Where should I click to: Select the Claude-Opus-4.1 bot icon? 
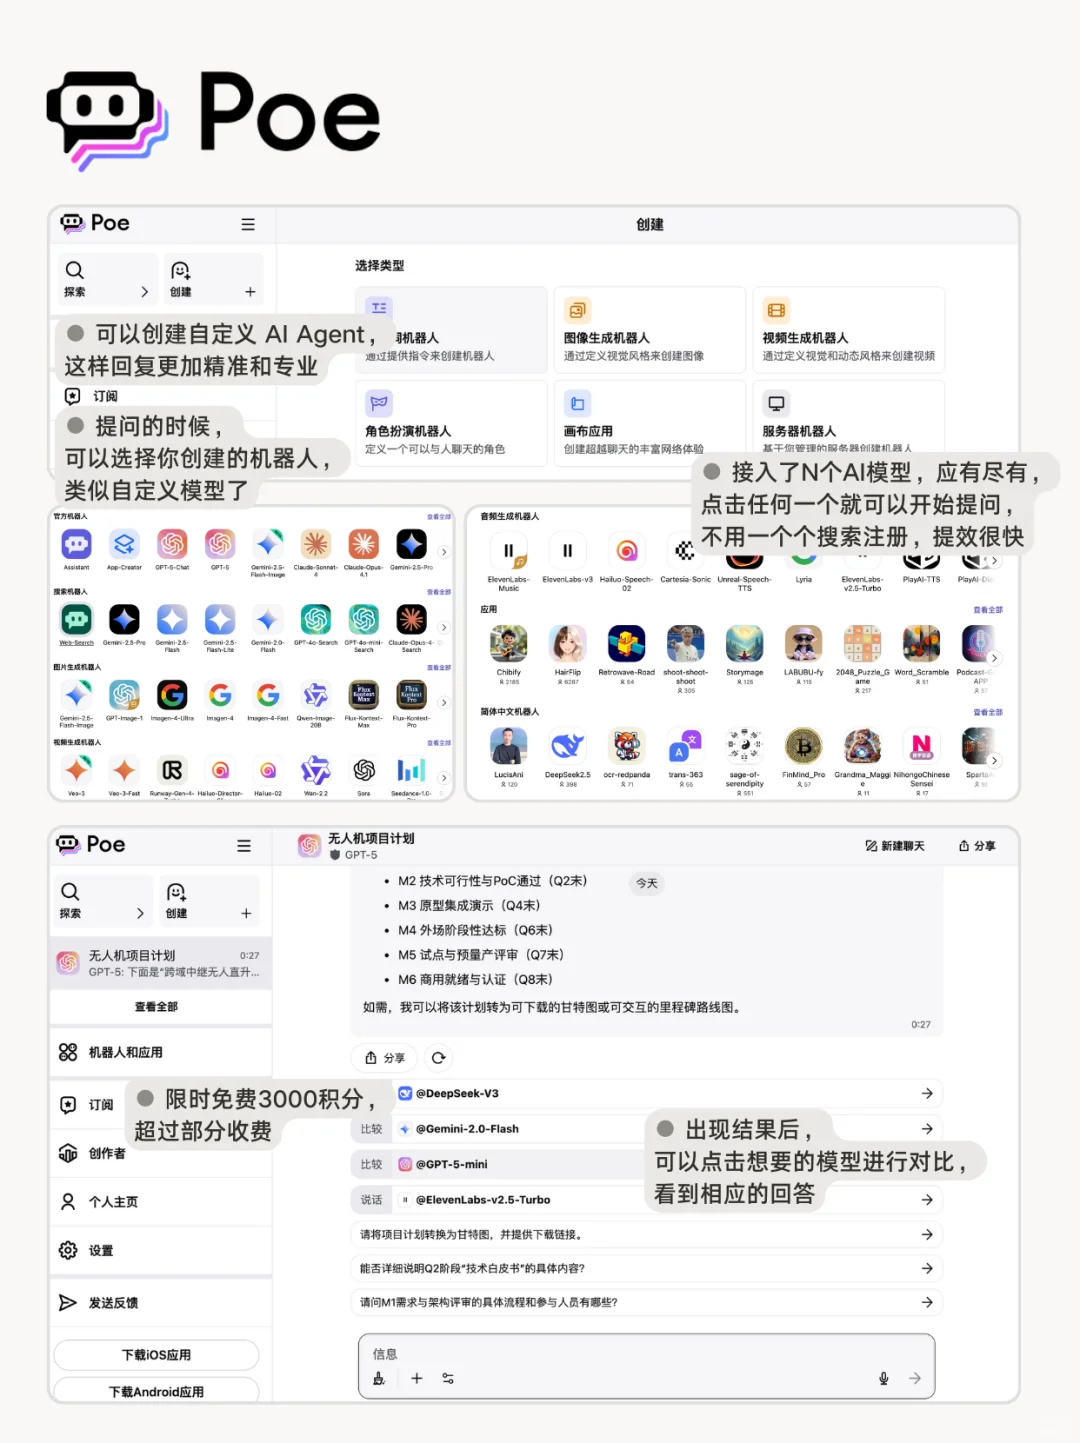point(363,543)
